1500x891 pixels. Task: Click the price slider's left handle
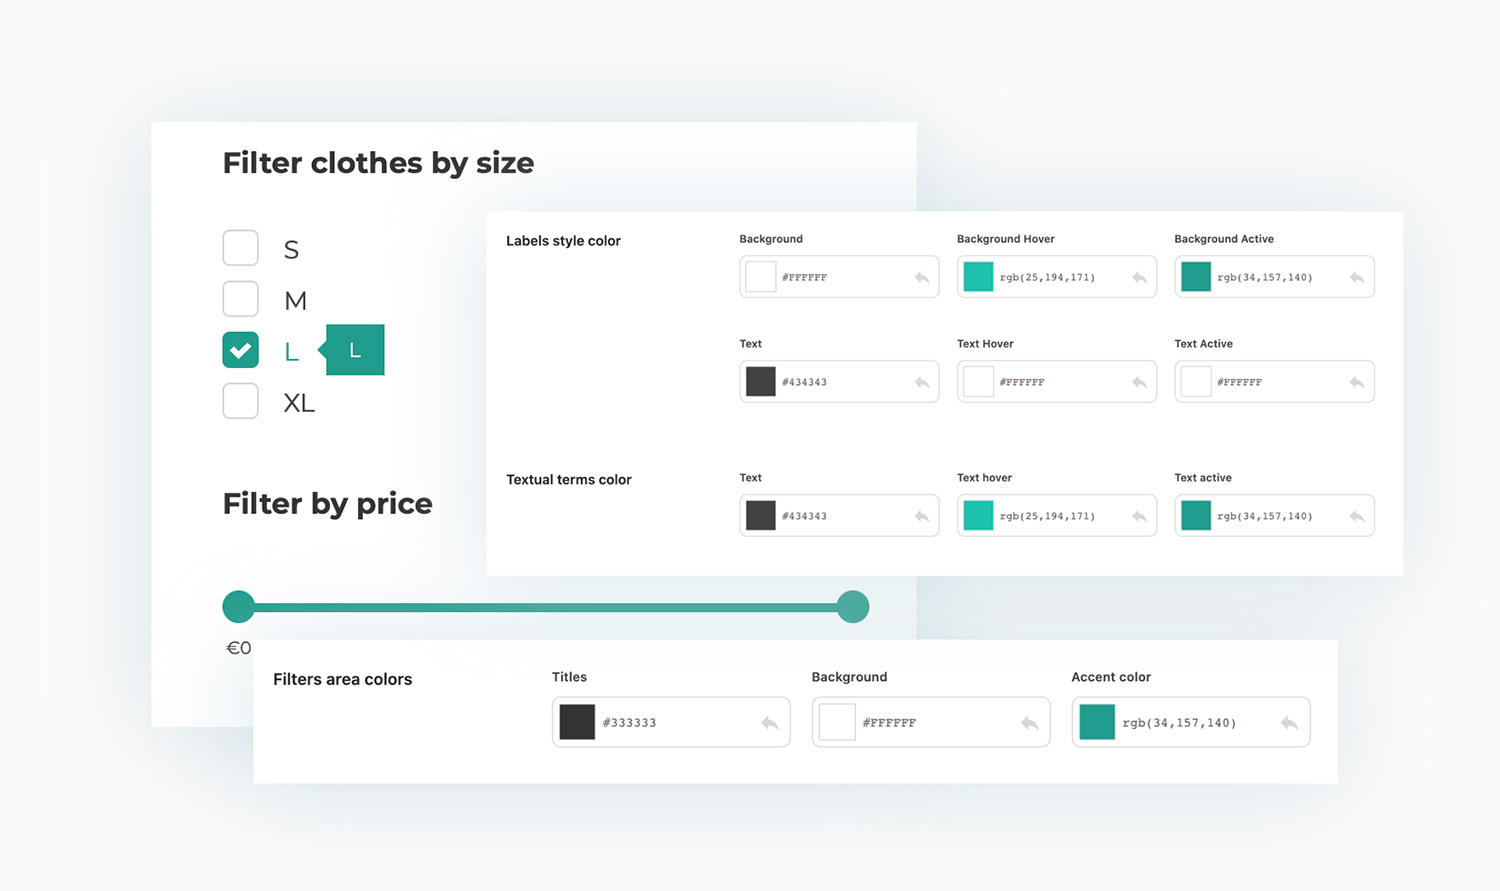238,607
